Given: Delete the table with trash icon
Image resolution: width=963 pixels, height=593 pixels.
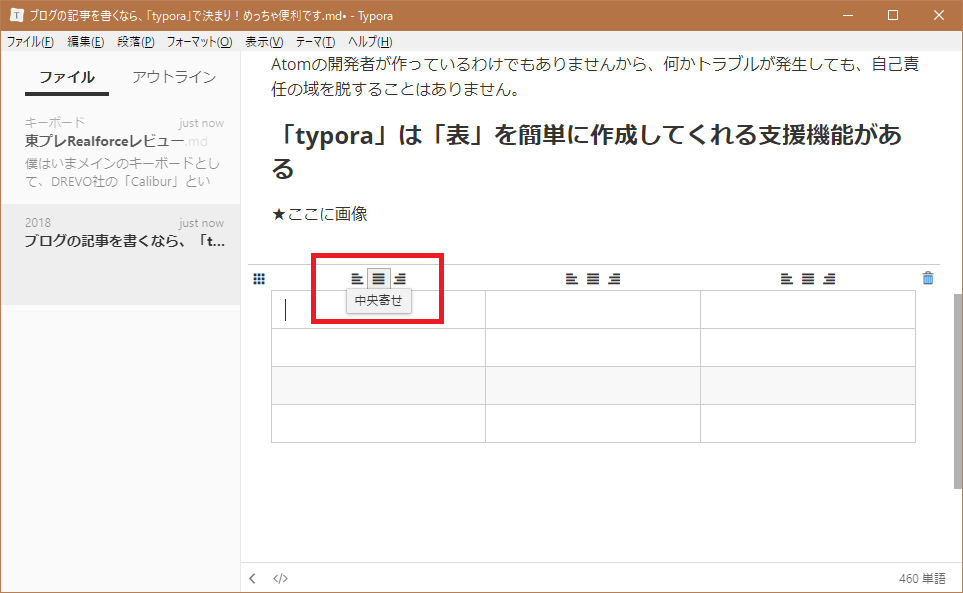Looking at the screenshot, I should tap(928, 278).
